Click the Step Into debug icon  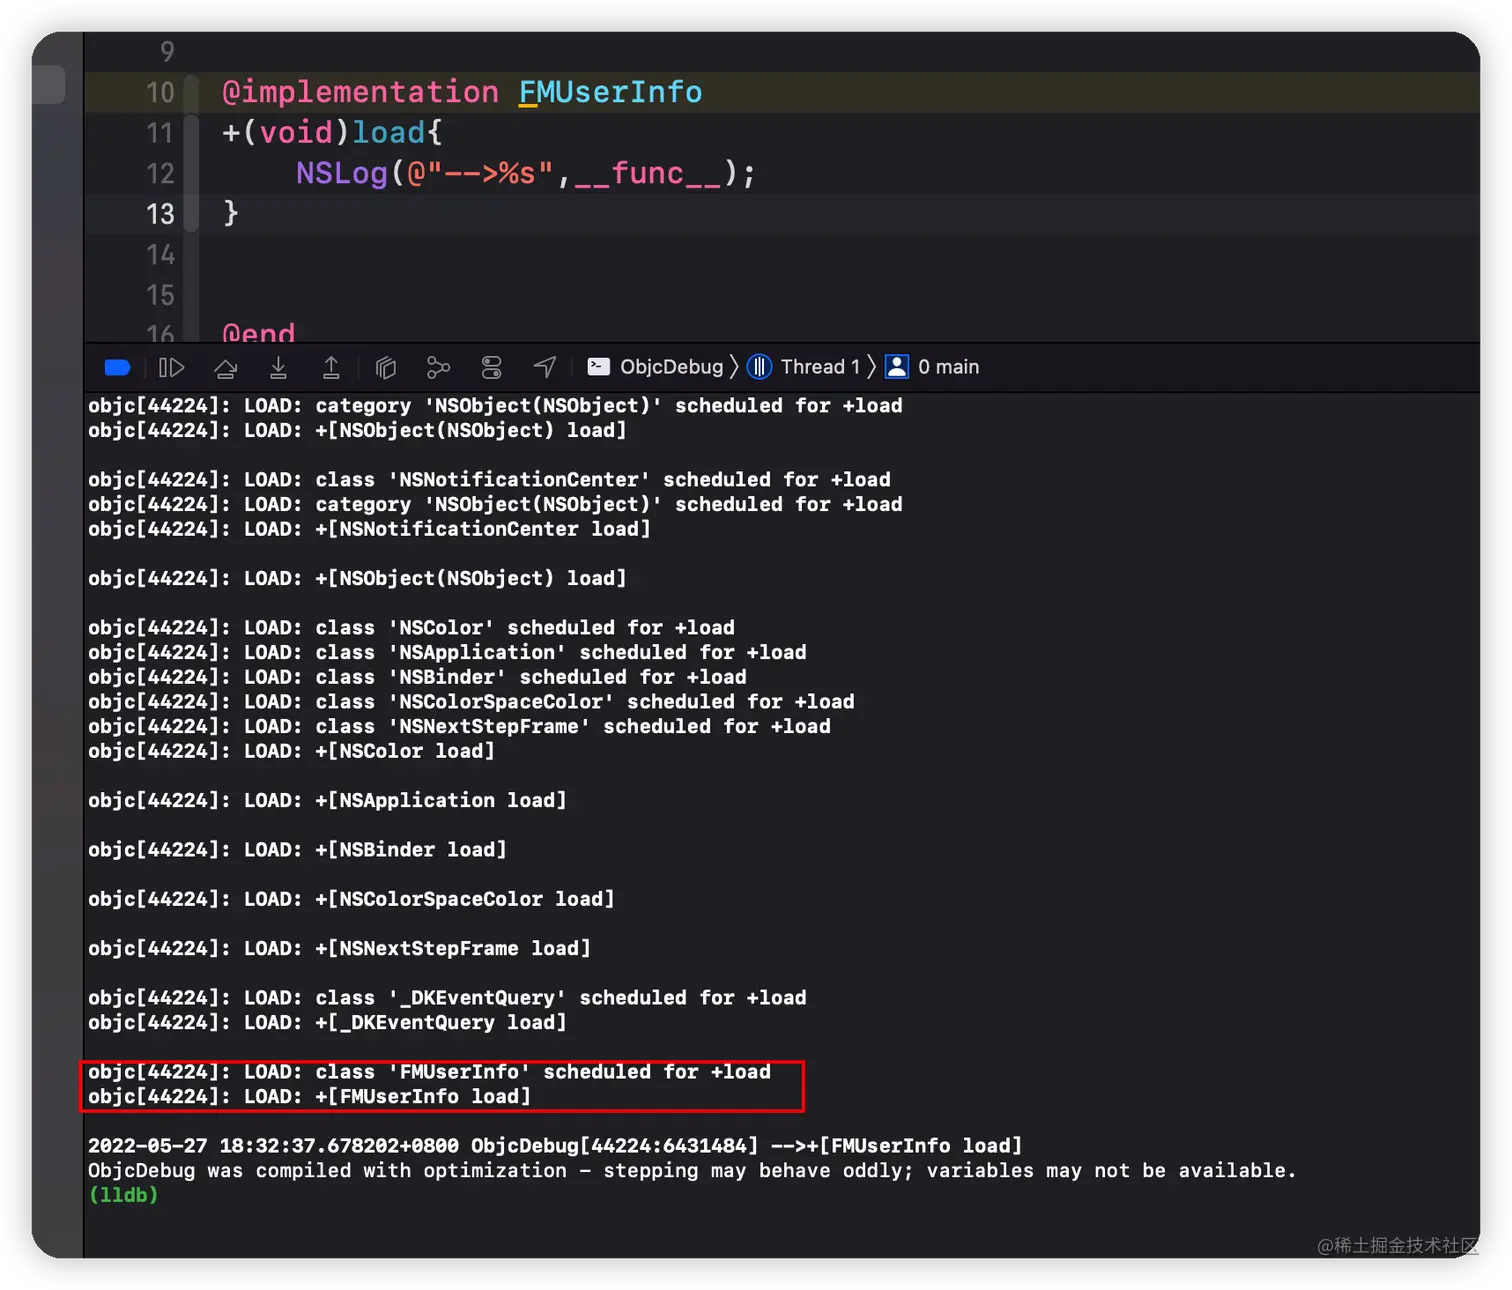[279, 367]
